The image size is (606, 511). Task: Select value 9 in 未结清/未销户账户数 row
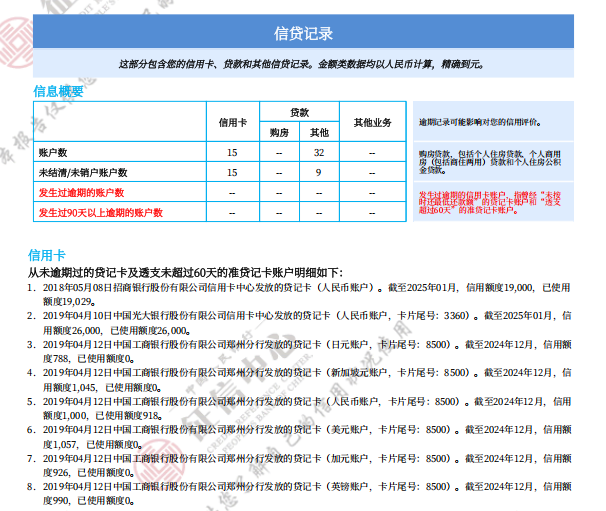(318, 173)
